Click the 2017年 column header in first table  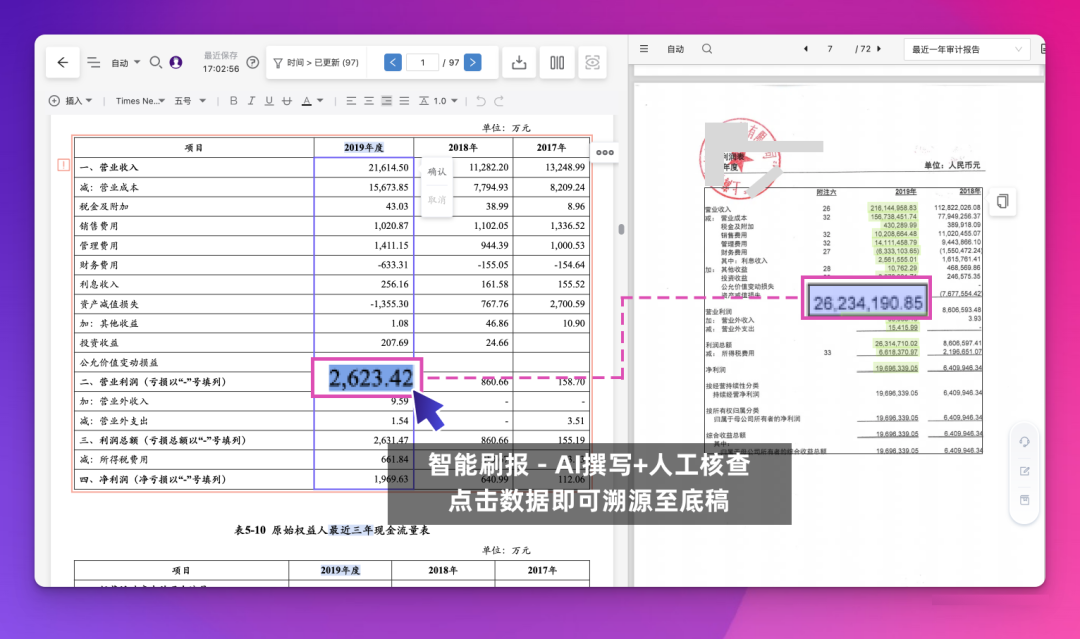(x=551, y=147)
